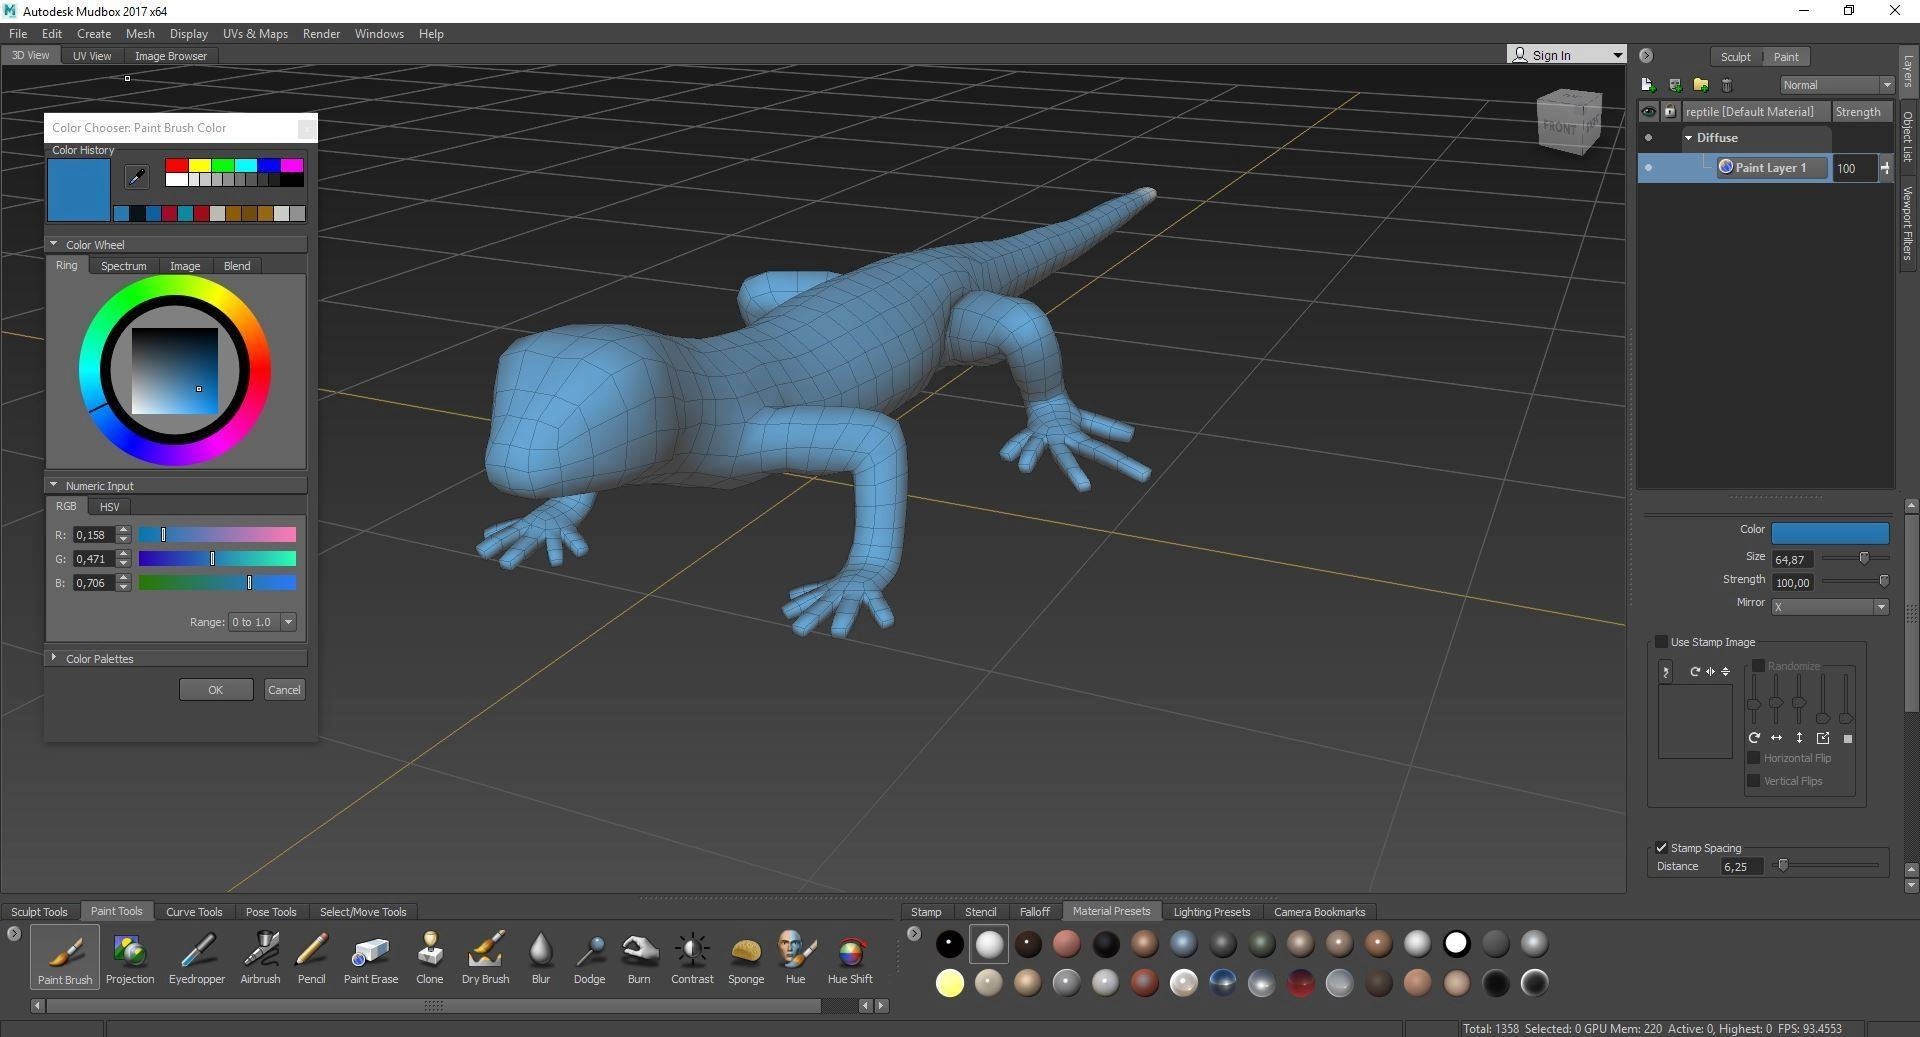Open the Stencil tab
Viewport: 1920px width, 1037px height.
980,912
